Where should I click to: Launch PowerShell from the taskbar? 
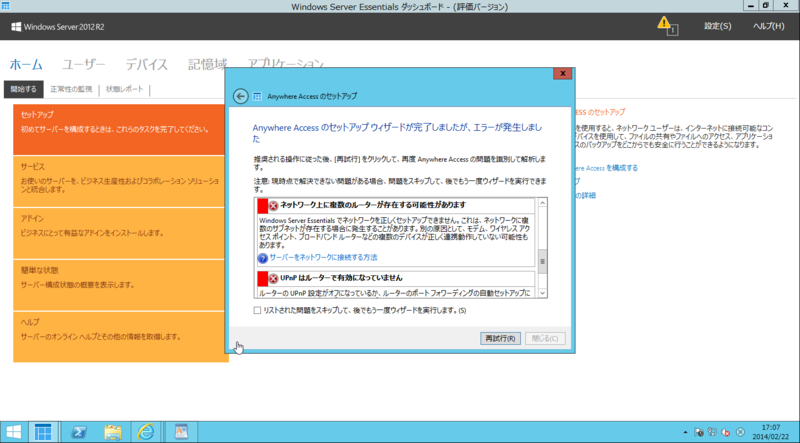pyautogui.click(x=78, y=432)
